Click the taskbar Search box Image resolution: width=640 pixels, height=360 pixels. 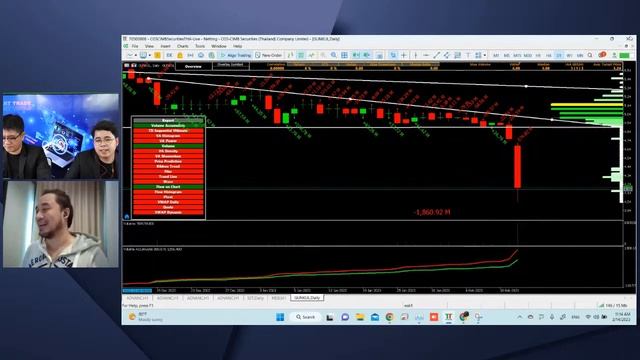click(x=306, y=317)
